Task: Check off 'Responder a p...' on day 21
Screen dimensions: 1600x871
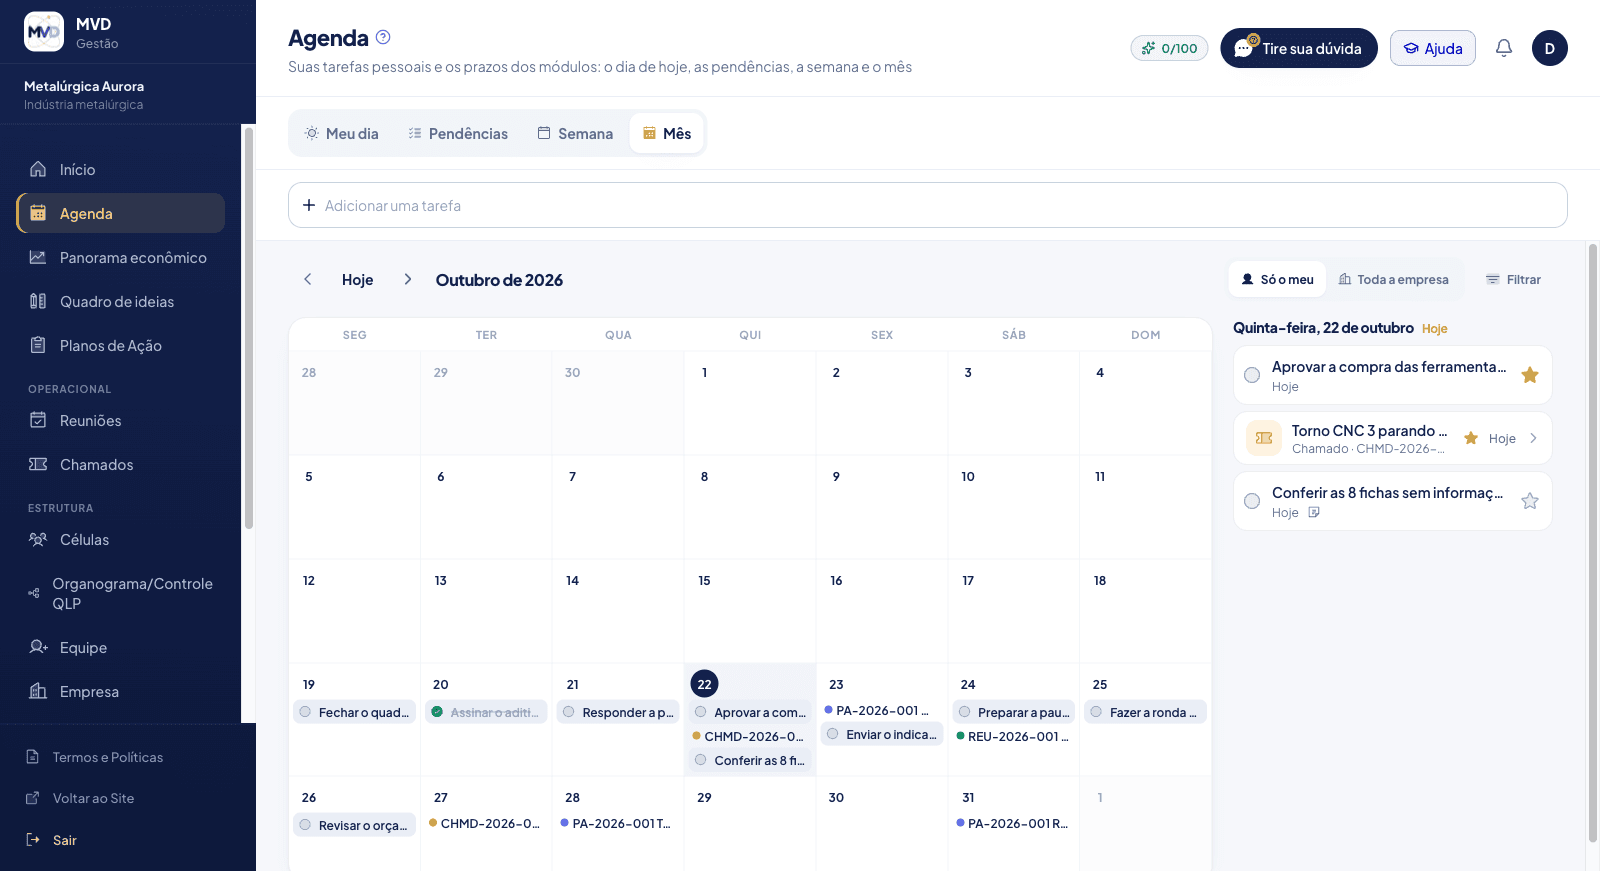Action: [x=569, y=712]
